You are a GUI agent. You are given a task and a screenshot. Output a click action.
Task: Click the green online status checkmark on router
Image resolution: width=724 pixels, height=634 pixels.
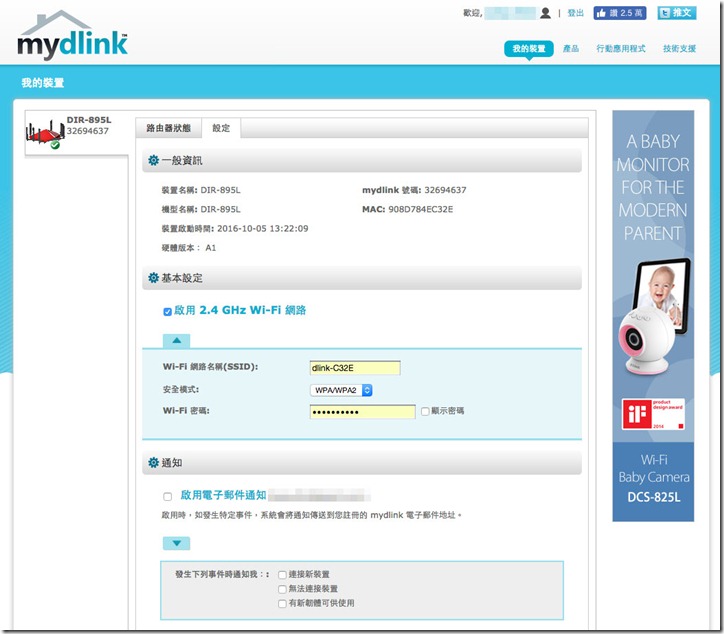[x=55, y=145]
